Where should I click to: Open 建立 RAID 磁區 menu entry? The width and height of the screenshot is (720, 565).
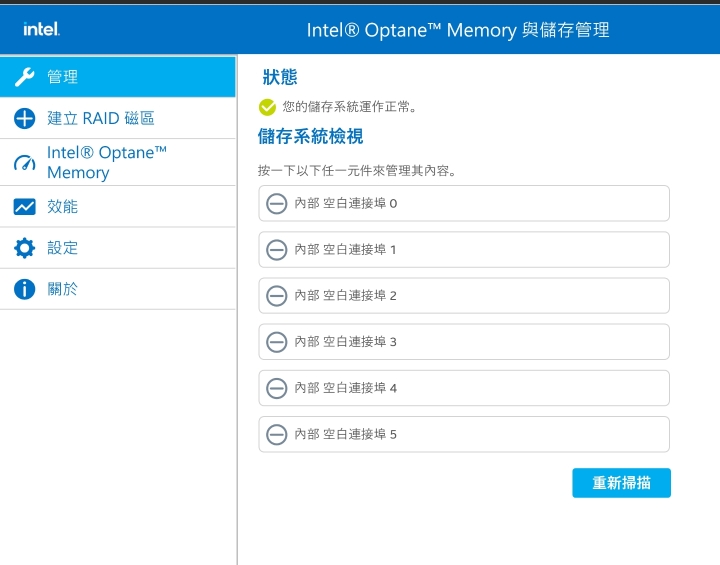(118, 119)
